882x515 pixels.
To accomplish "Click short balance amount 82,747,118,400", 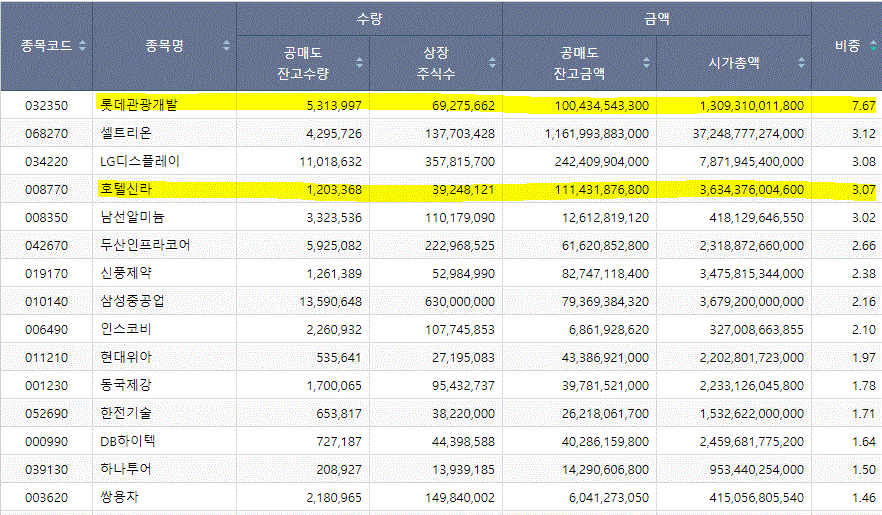I will (x=605, y=274).
